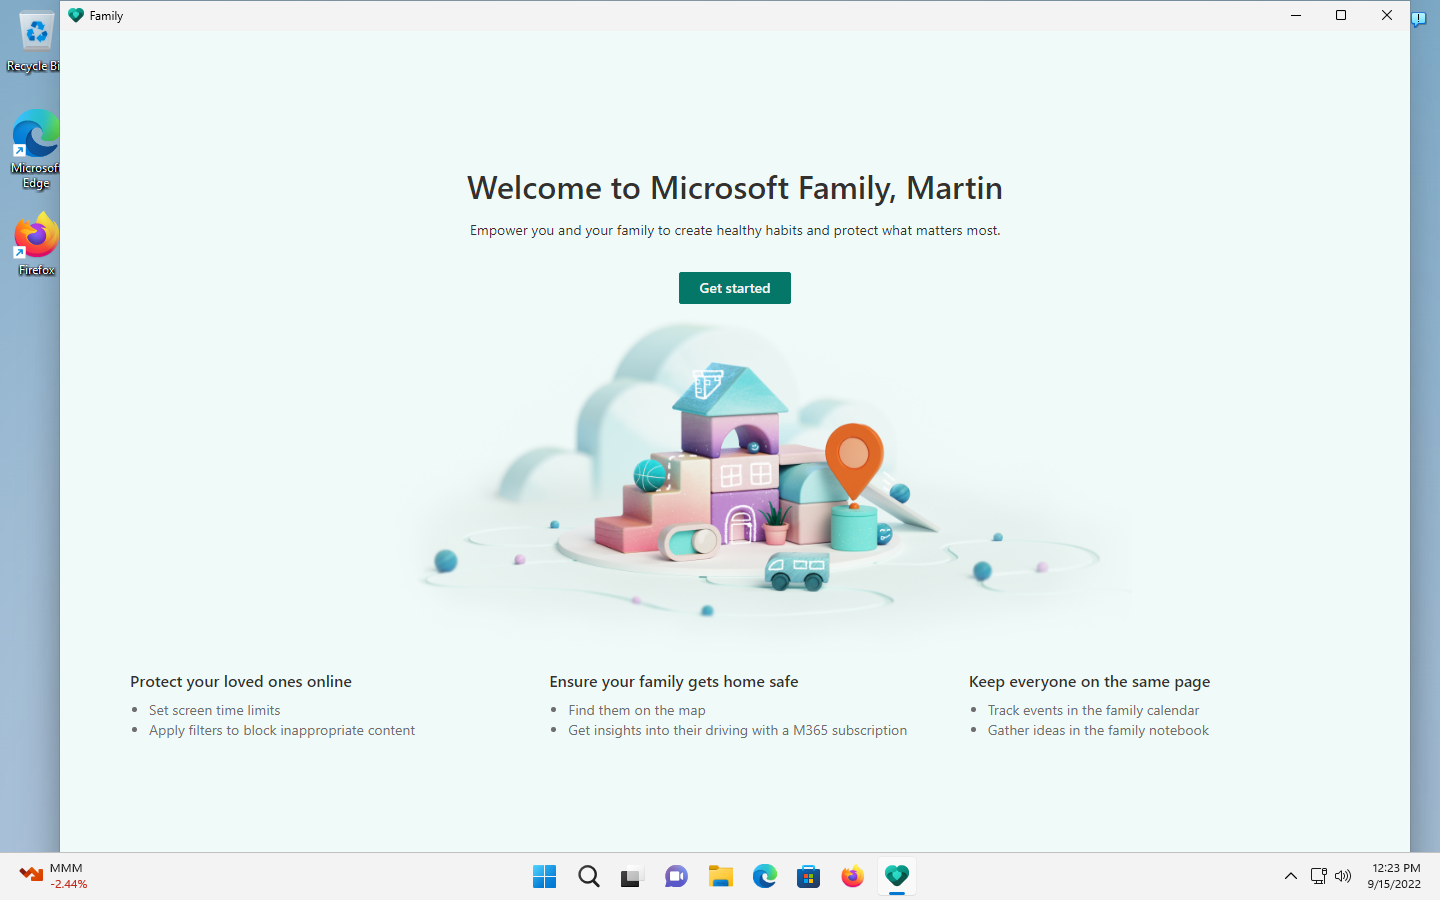Click 'Track events in the family calendar'
1440x900 pixels.
[x=1094, y=710]
